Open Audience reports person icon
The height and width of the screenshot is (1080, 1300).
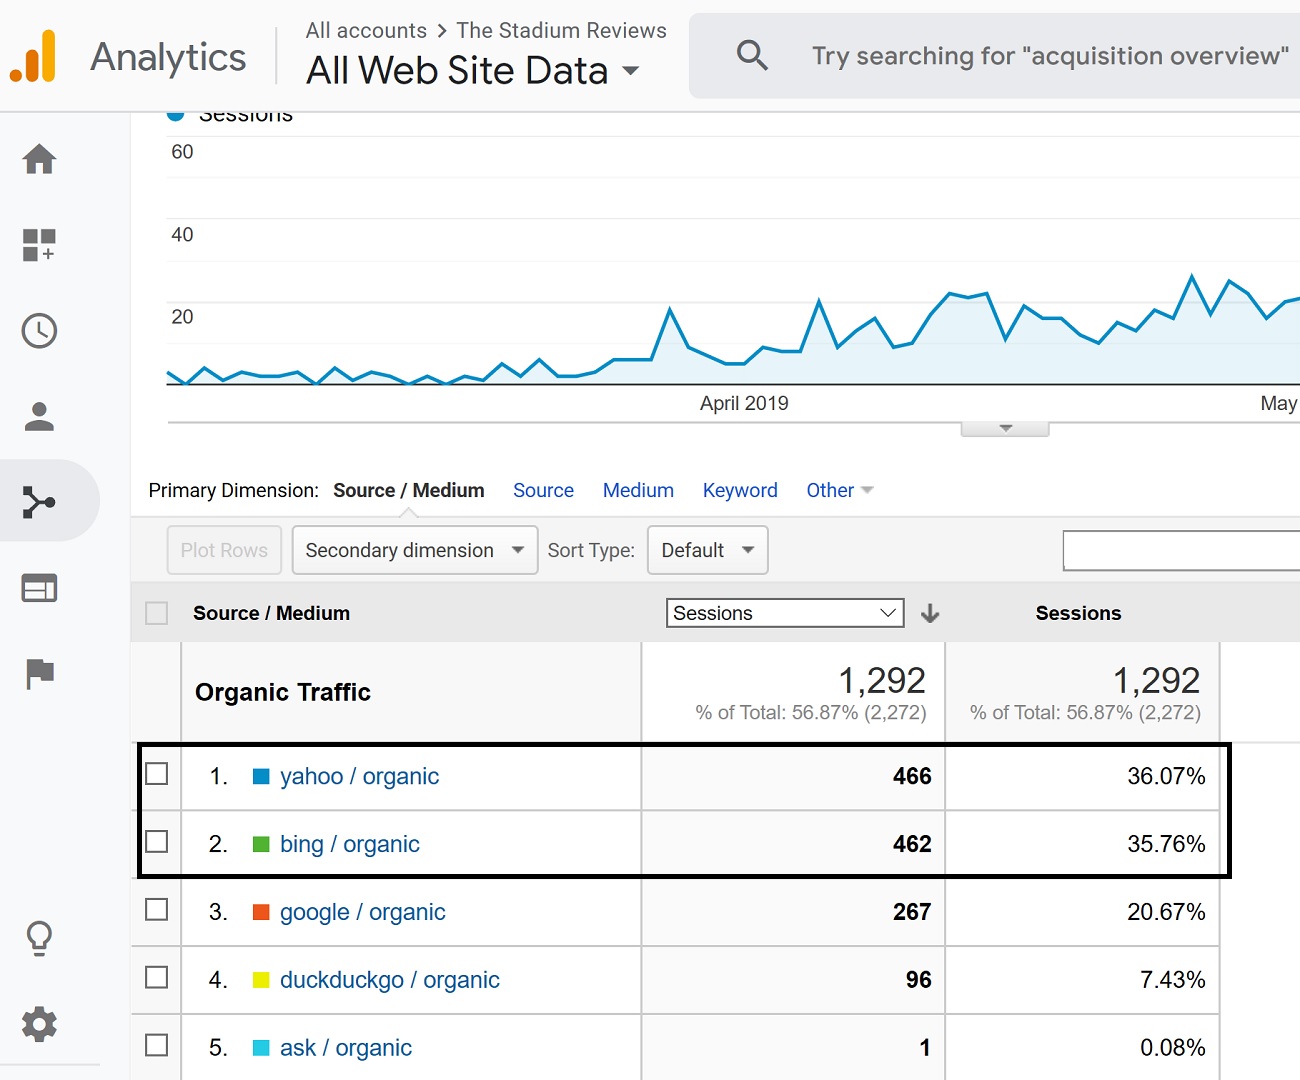point(39,416)
